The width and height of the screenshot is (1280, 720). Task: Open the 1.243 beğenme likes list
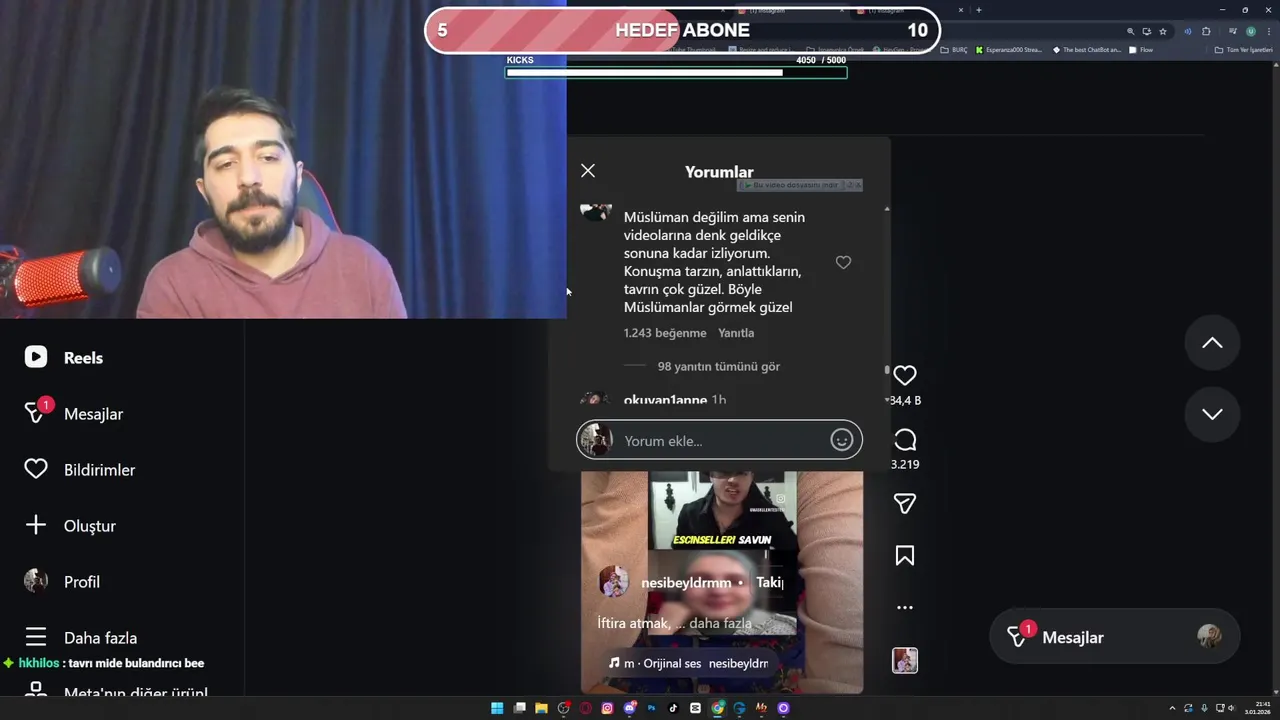(665, 333)
